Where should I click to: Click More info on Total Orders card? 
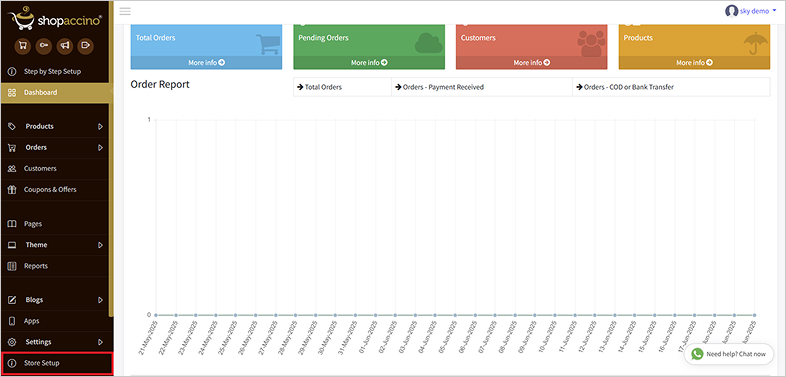(207, 63)
